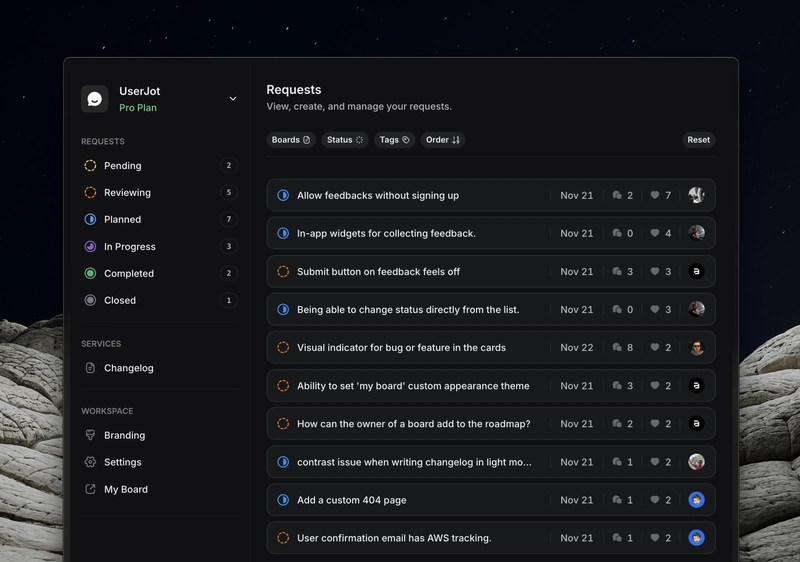Open the Pending requests filter
The image size is (800, 562).
pyautogui.click(x=123, y=166)
